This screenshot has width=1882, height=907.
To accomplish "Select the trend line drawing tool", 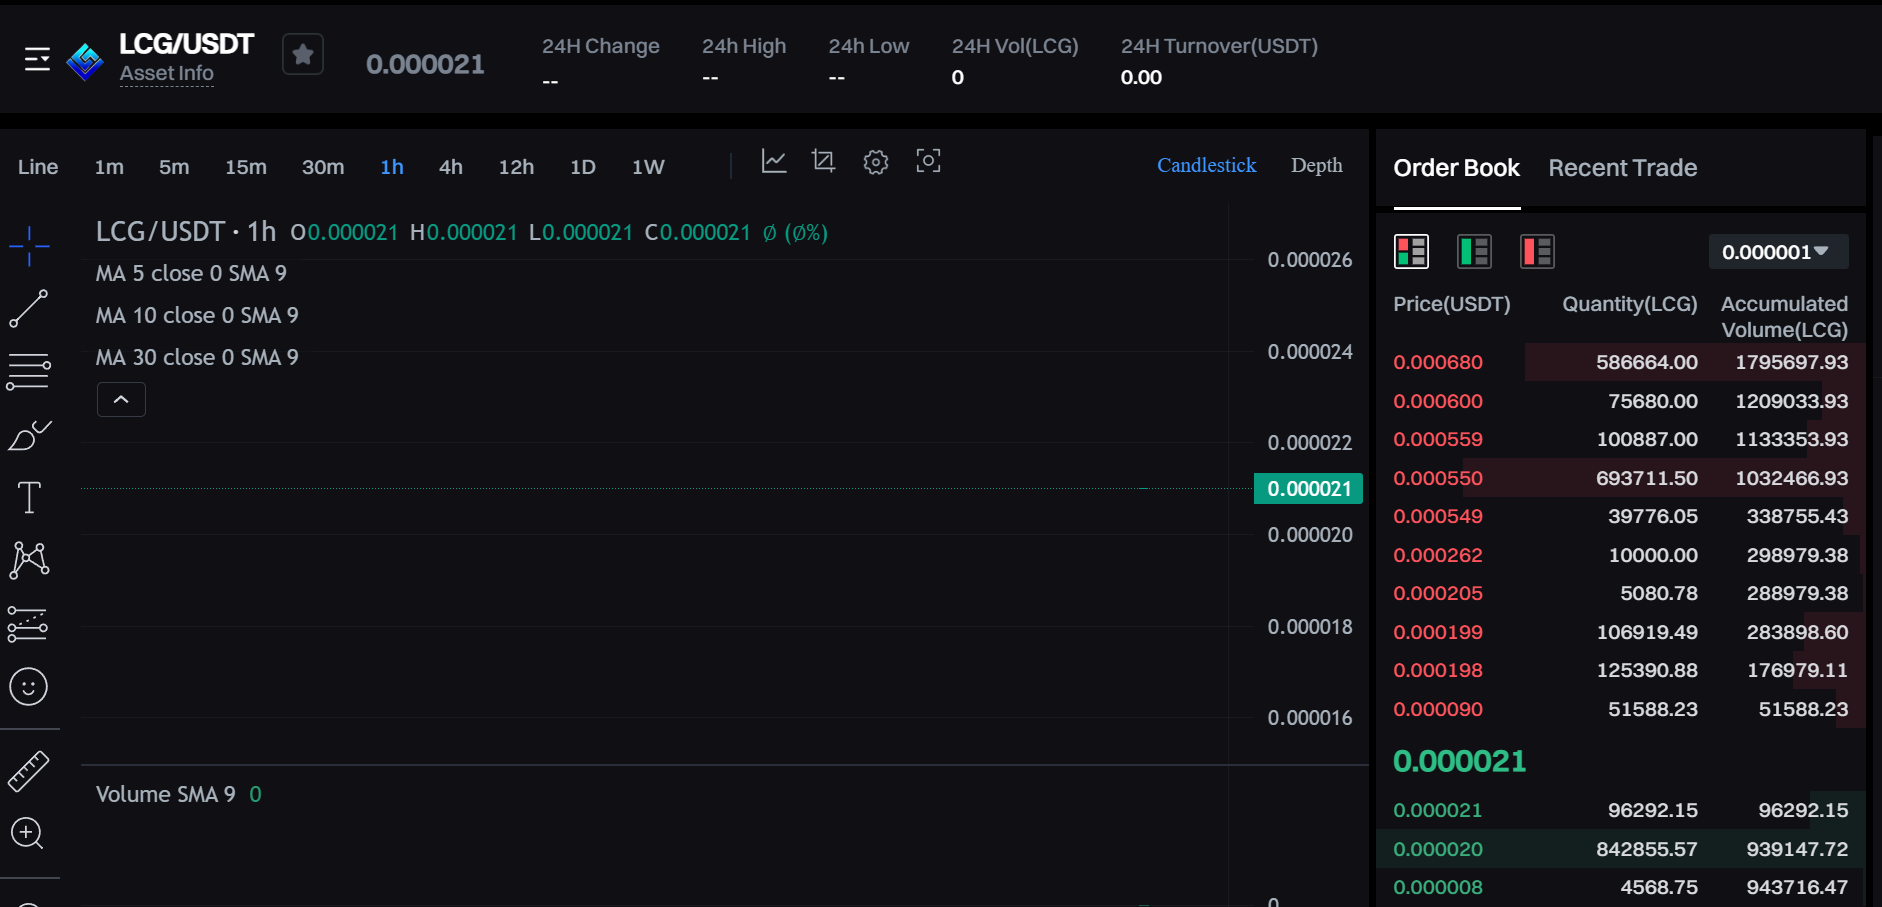I will click(29, 309).
